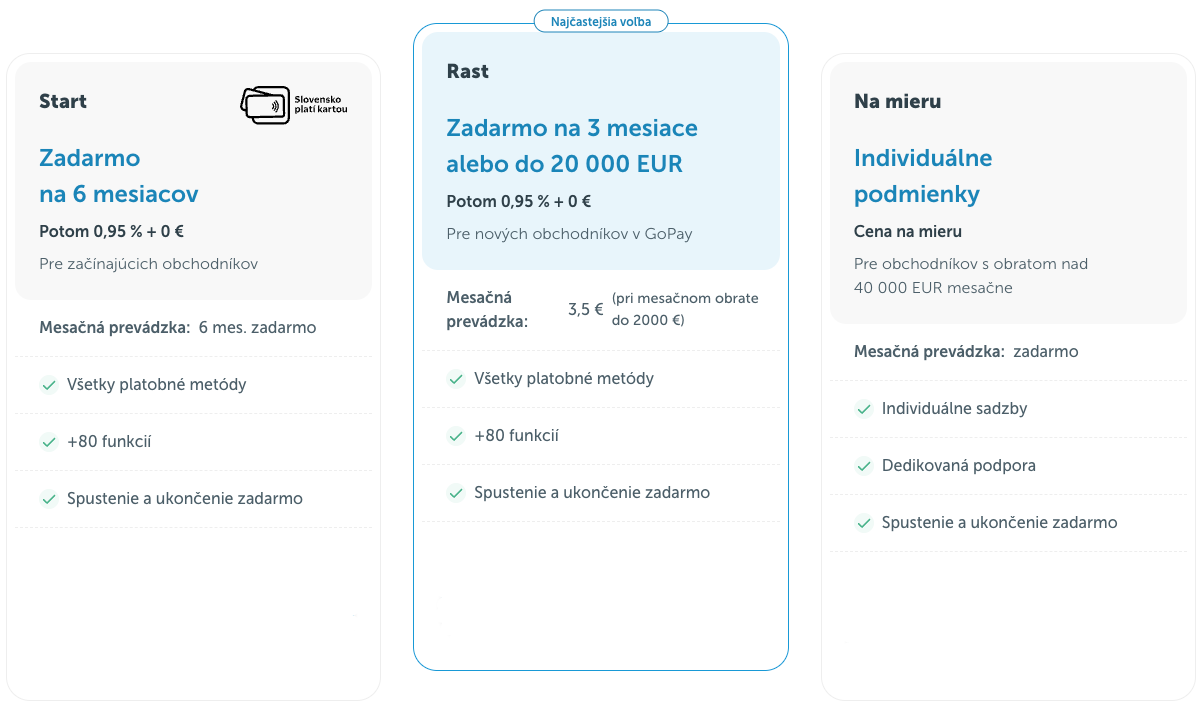The image size is (1201, 704).
Task: Click checkmark beside Start's +80 funkcií
Action: pyautogui.click(x=48, y=442)
